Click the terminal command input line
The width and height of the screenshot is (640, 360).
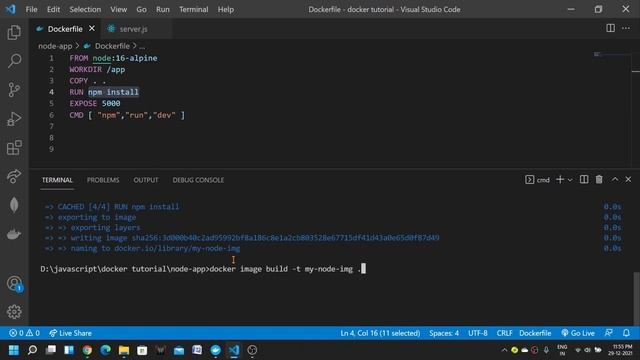click(203, 269)
